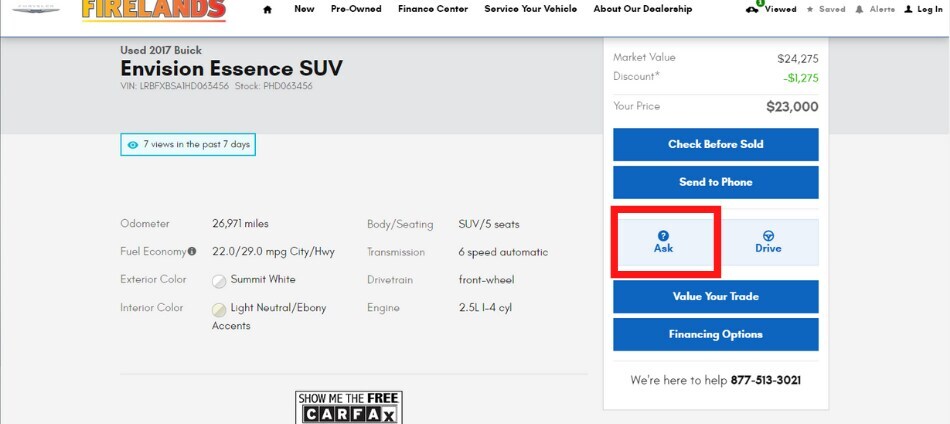Click the Log In person icon
The image size is (950, 424).
point(908,10)
